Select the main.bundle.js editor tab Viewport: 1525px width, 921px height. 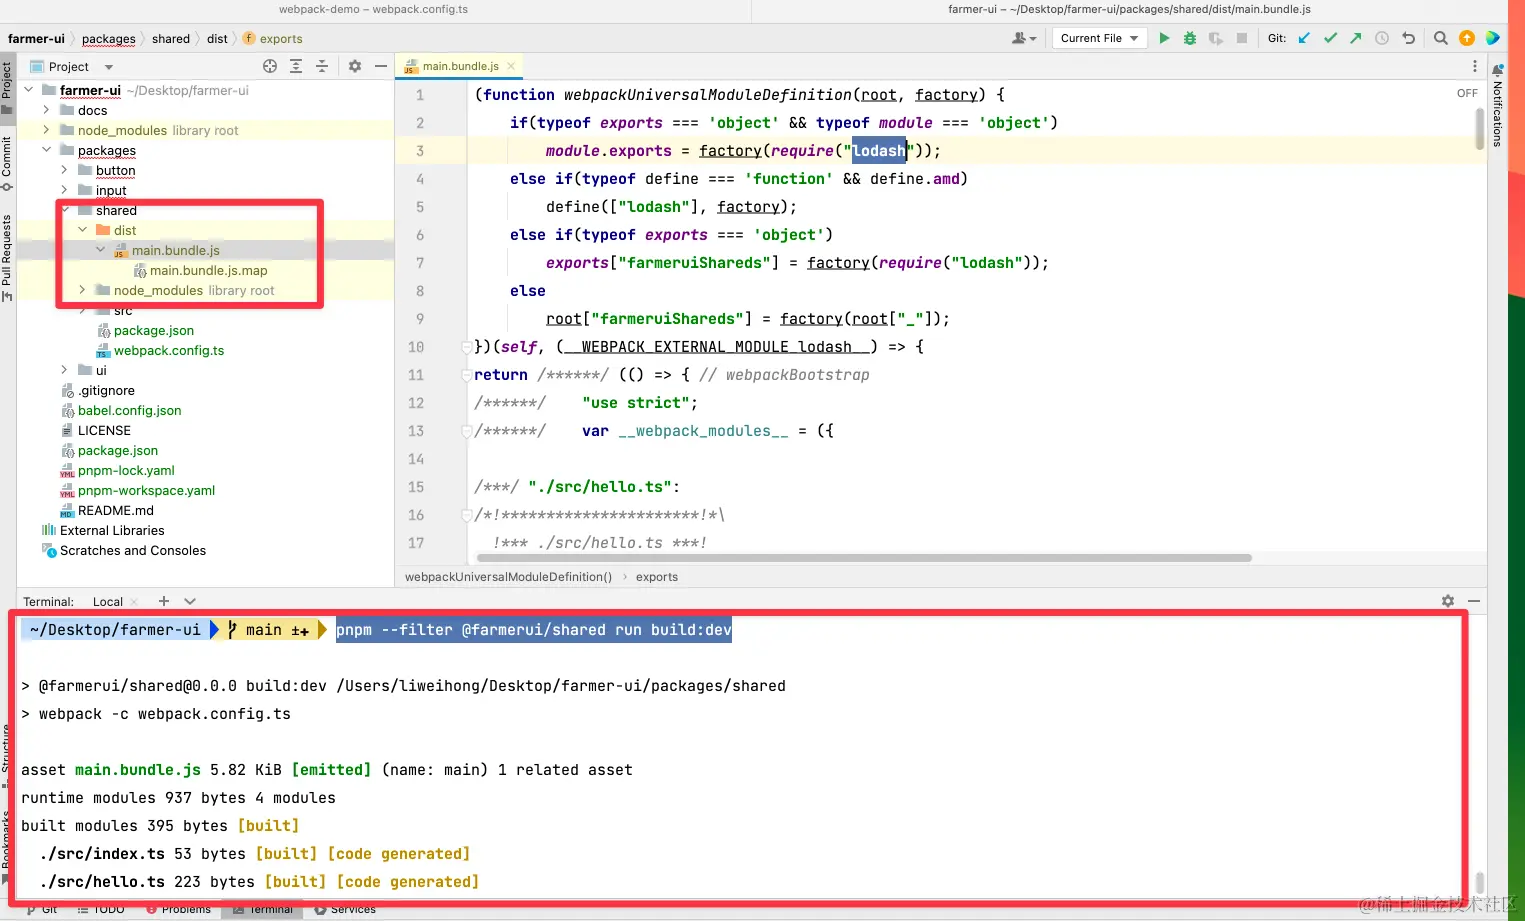coord(460,66)
